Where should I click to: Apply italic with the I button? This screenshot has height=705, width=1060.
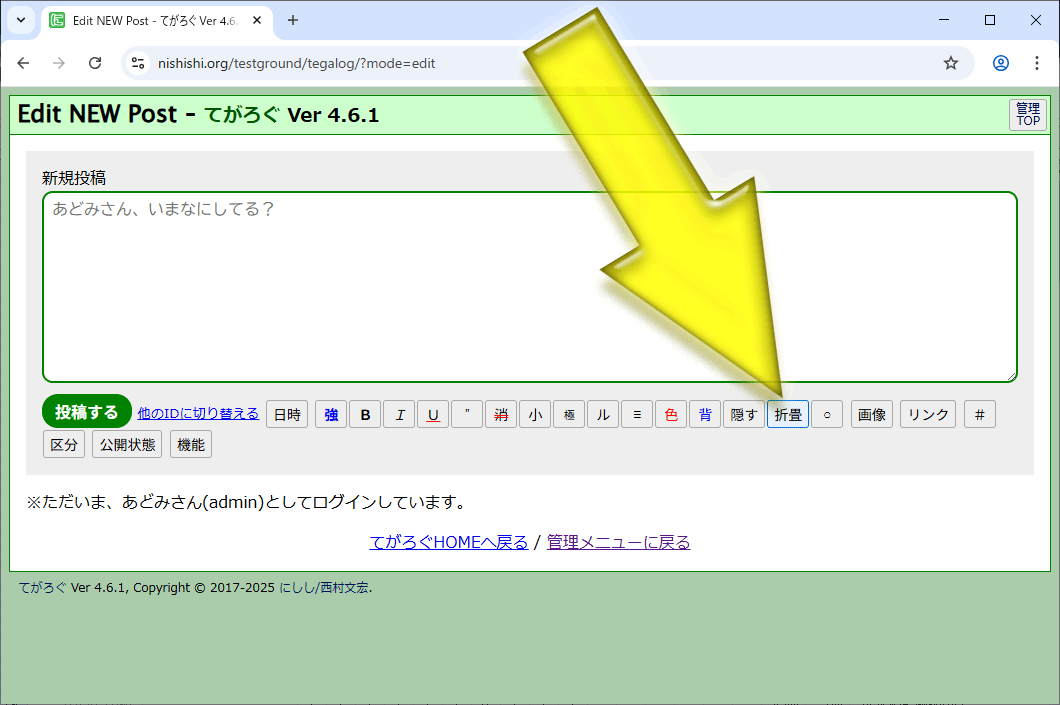(400, 414)
